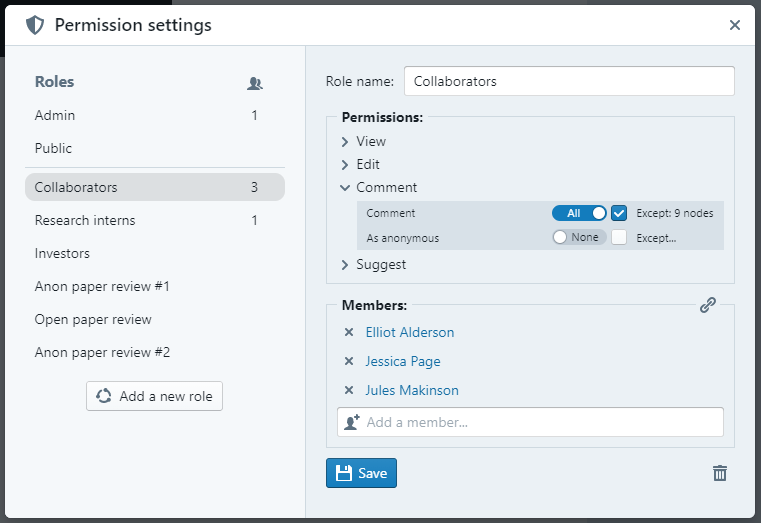Image resolution: width=761 pixels, height=523 pixels.
Task: Click the Except: 9 nodes text
Action: [675, 213]
